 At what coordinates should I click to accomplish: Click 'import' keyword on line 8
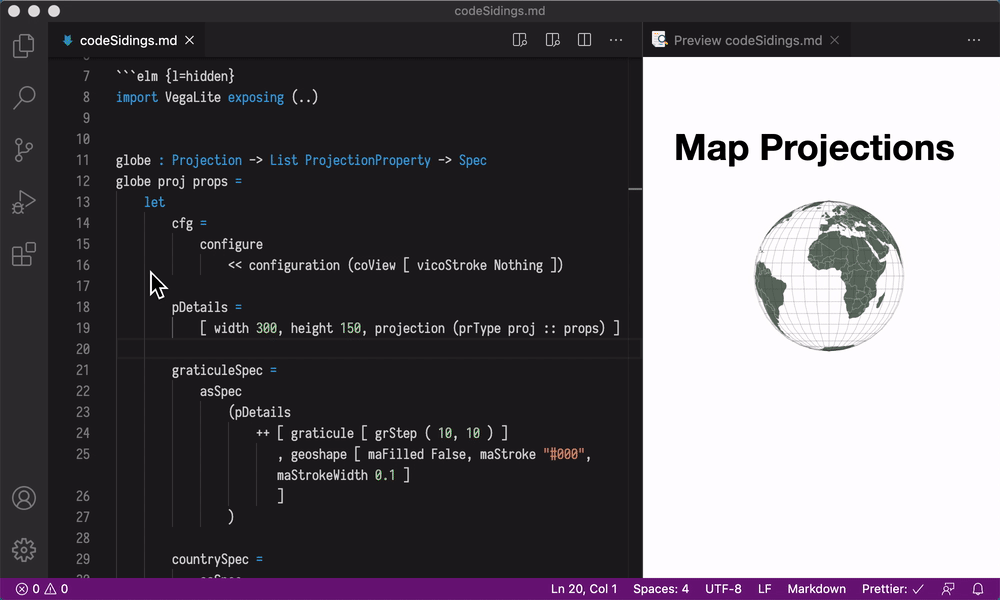[136, 97]
